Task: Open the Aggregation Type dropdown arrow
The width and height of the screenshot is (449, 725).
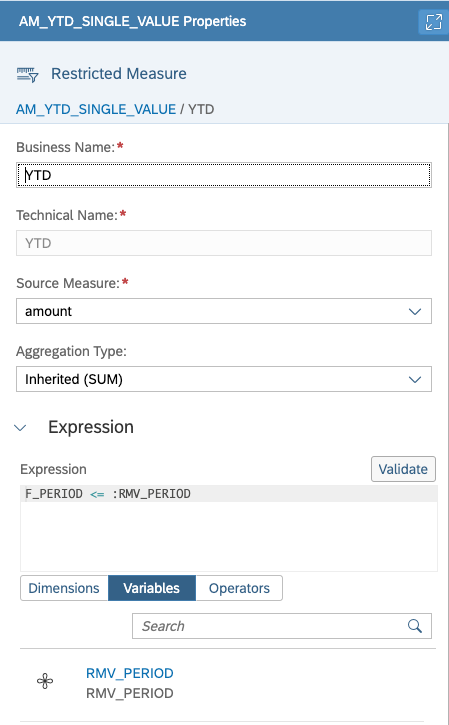Action: tap(415, 380)
